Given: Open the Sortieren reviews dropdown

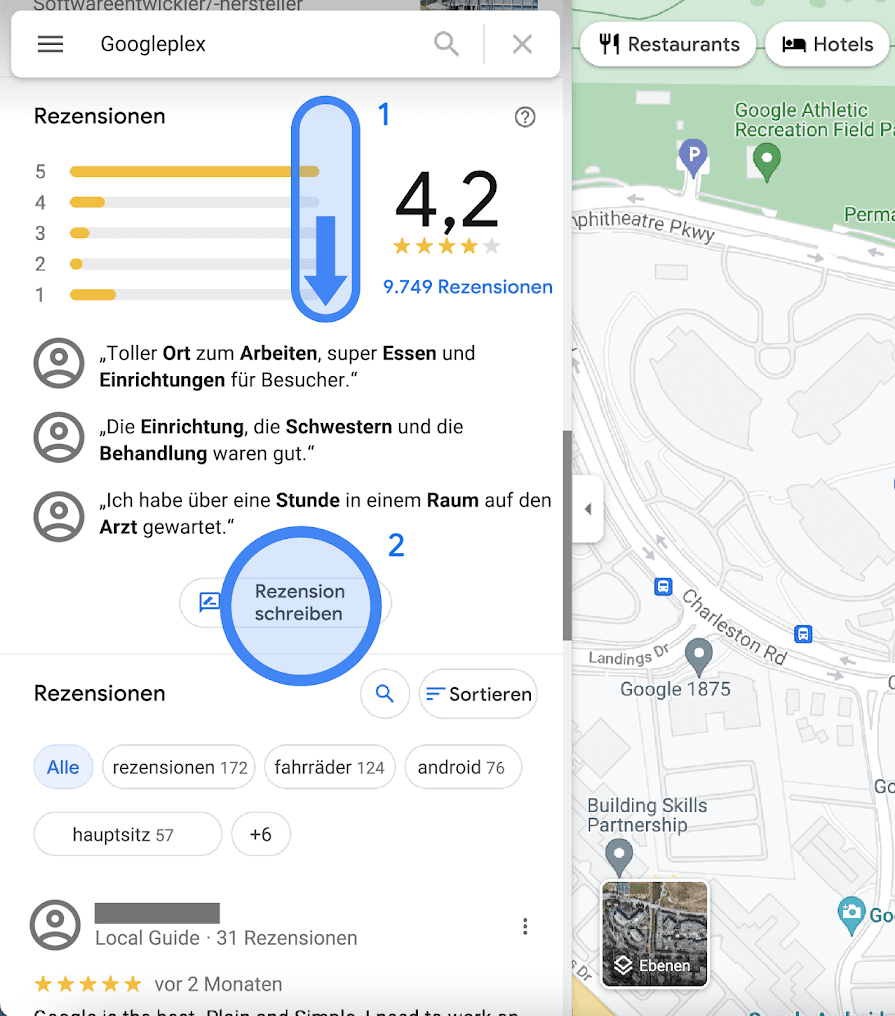Looking at the screenshot, I should (x=478, y=694).
